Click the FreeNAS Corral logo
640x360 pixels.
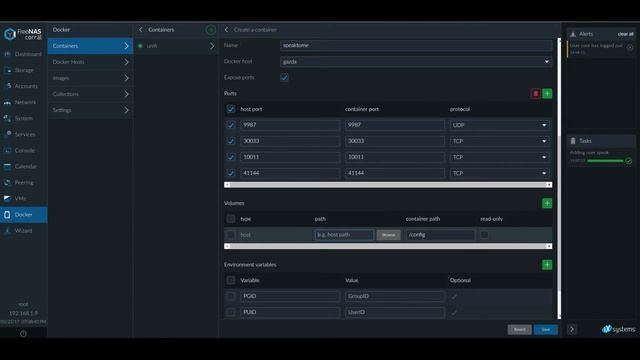coord(23,34)
